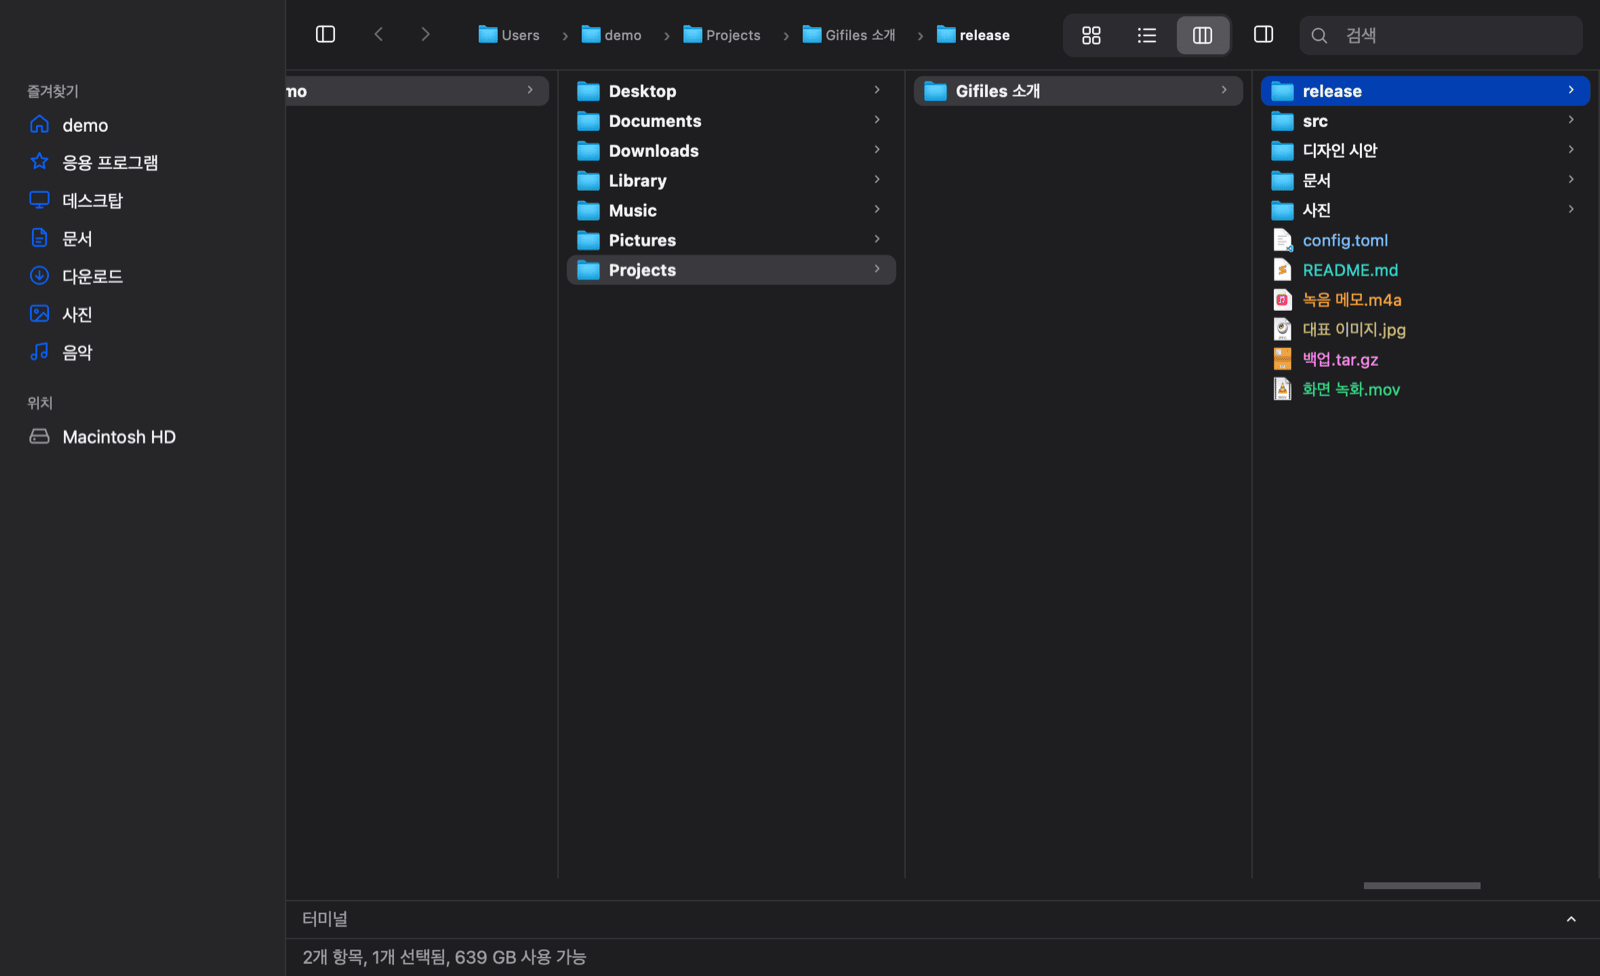
Task: Expand the Downloads folder chevron
Action: tap(877, 150)
